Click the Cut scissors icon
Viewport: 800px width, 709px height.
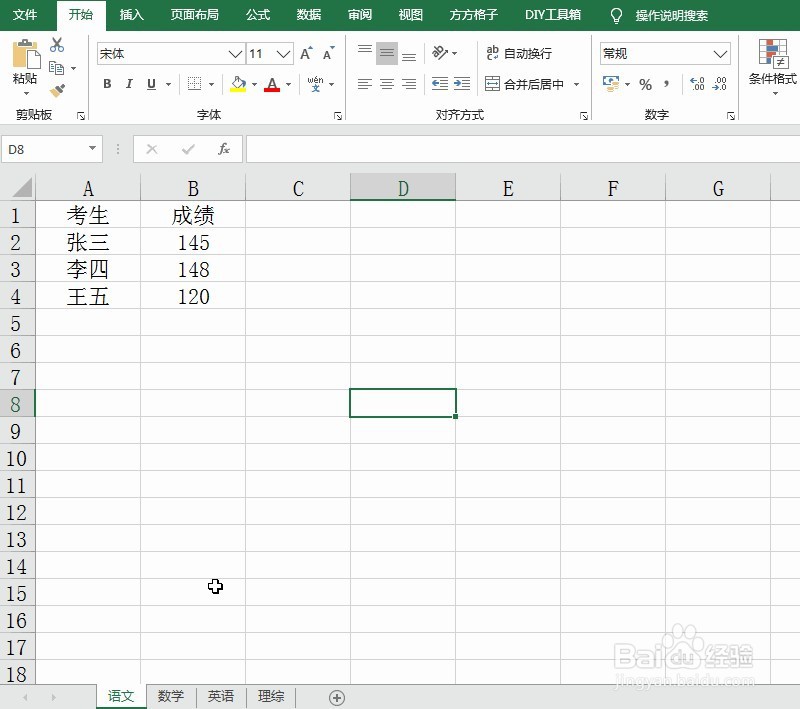coord(56,45)
